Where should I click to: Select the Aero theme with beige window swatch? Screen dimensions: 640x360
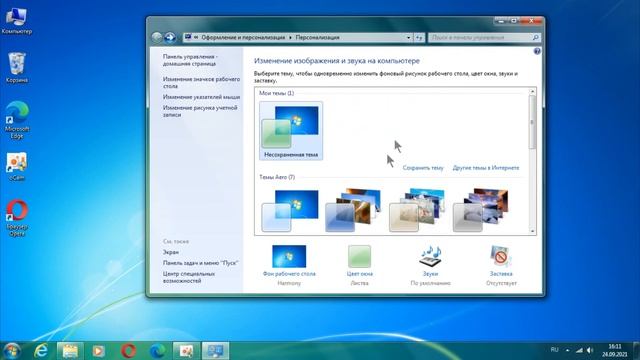(x=417, y=210)
